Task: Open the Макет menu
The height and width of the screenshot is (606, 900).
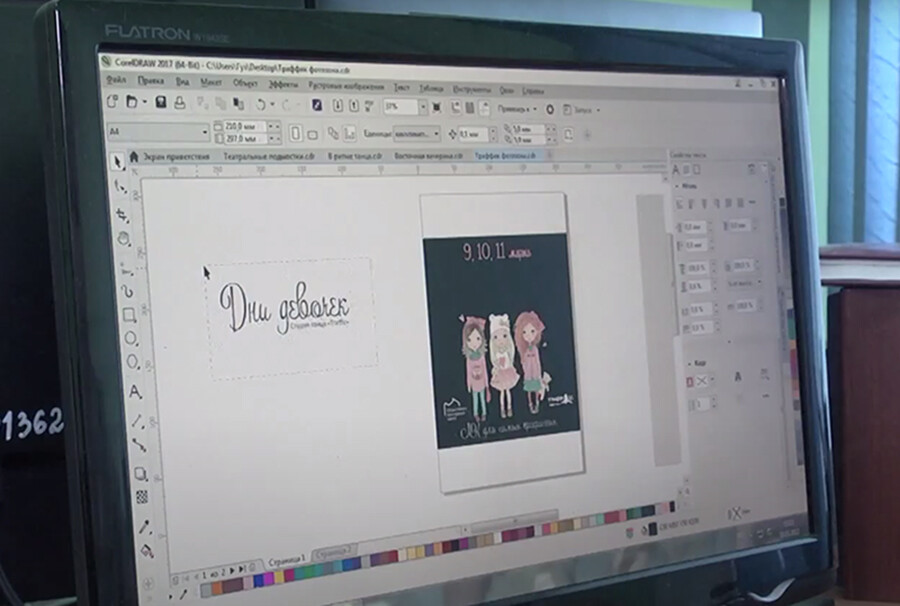Action: 211,83
